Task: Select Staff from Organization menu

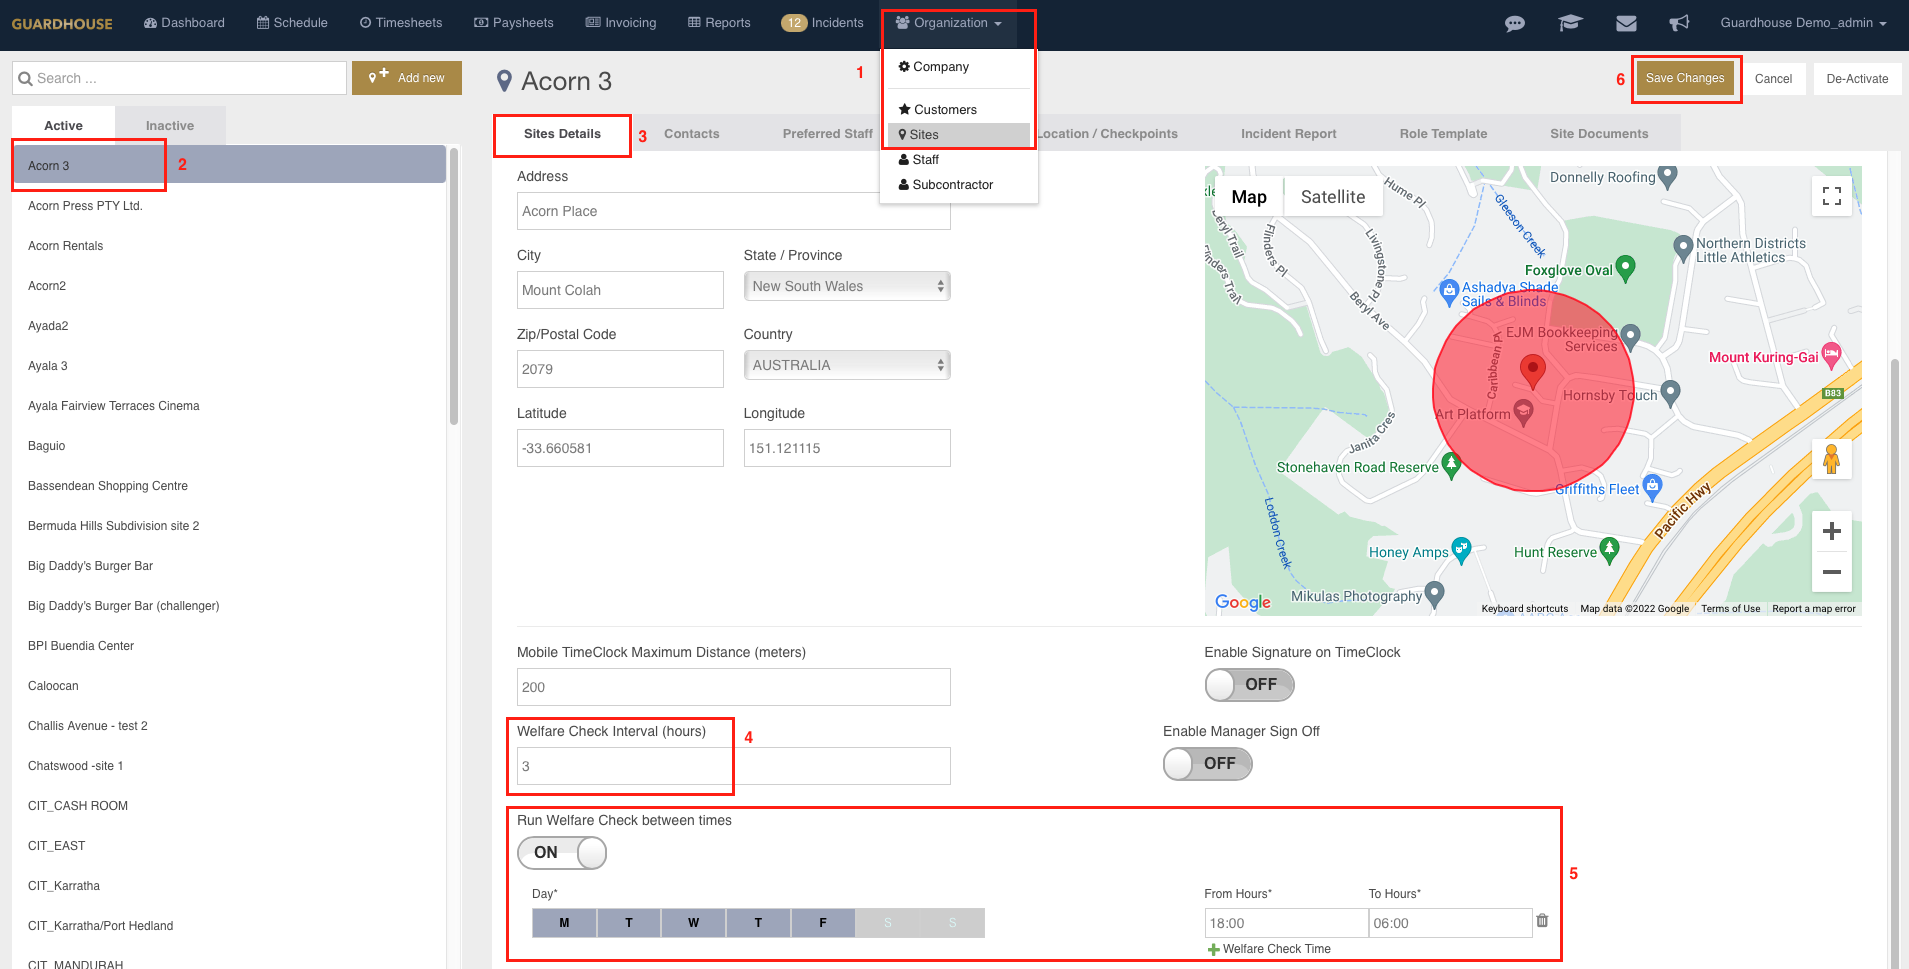Action: (919, 160)
